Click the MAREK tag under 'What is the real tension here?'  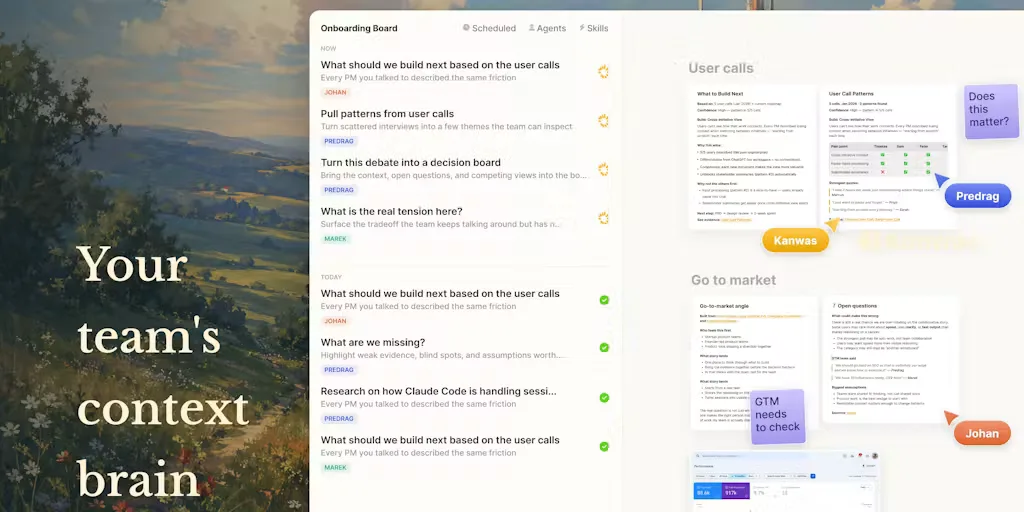point(336,239)
